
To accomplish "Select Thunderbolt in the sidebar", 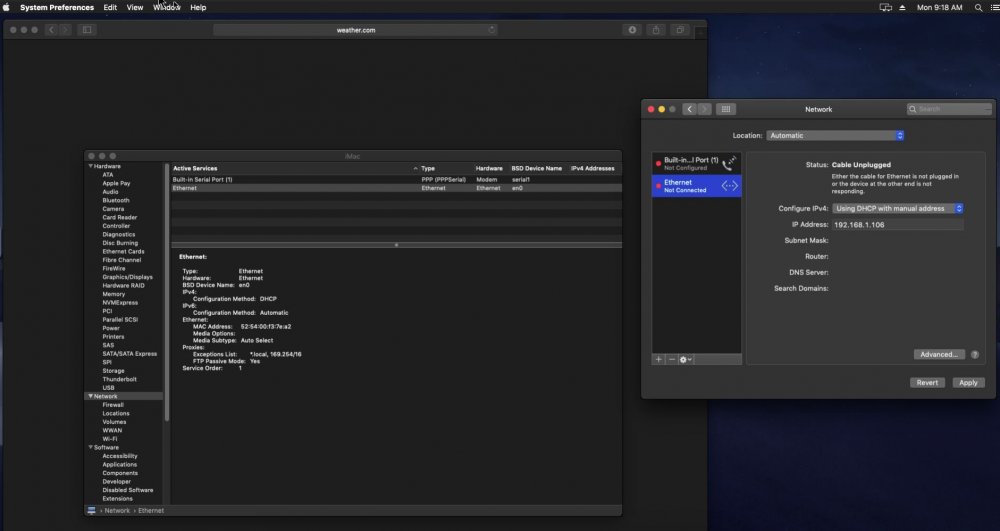I will (x=119, y=379).
